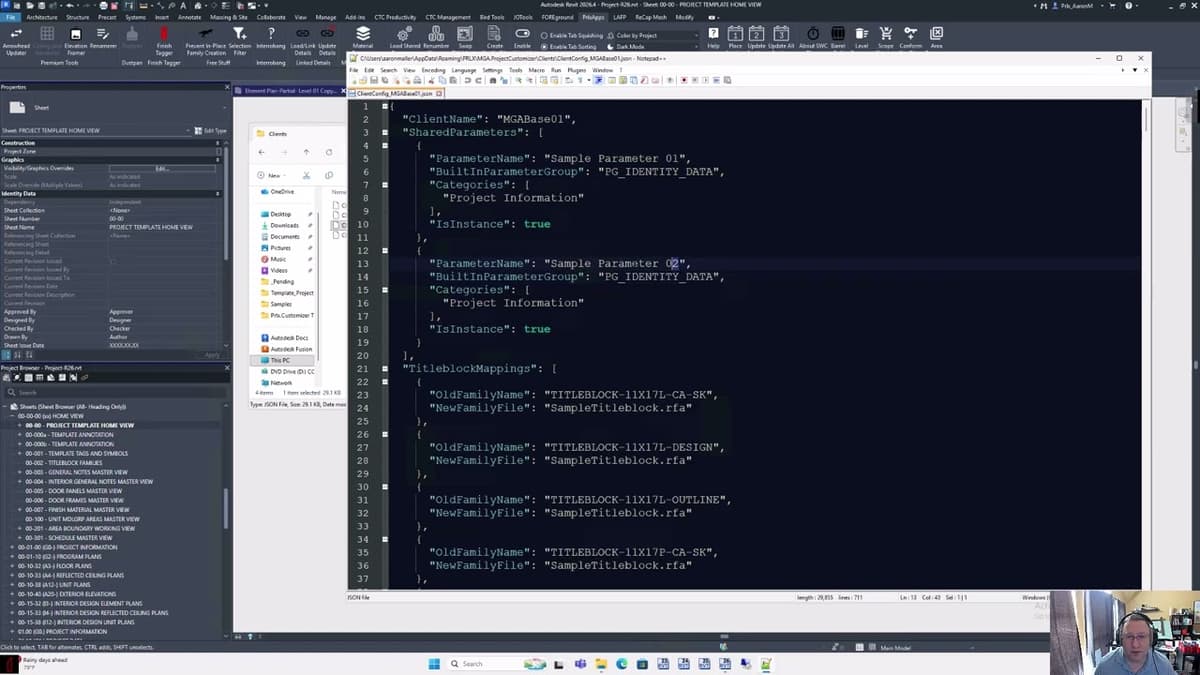Viewport: 1200px width, 675px height.
Task: Expand 00-01-00 PROJECT INFORMATION tree node
Action: tap(12, 547)
